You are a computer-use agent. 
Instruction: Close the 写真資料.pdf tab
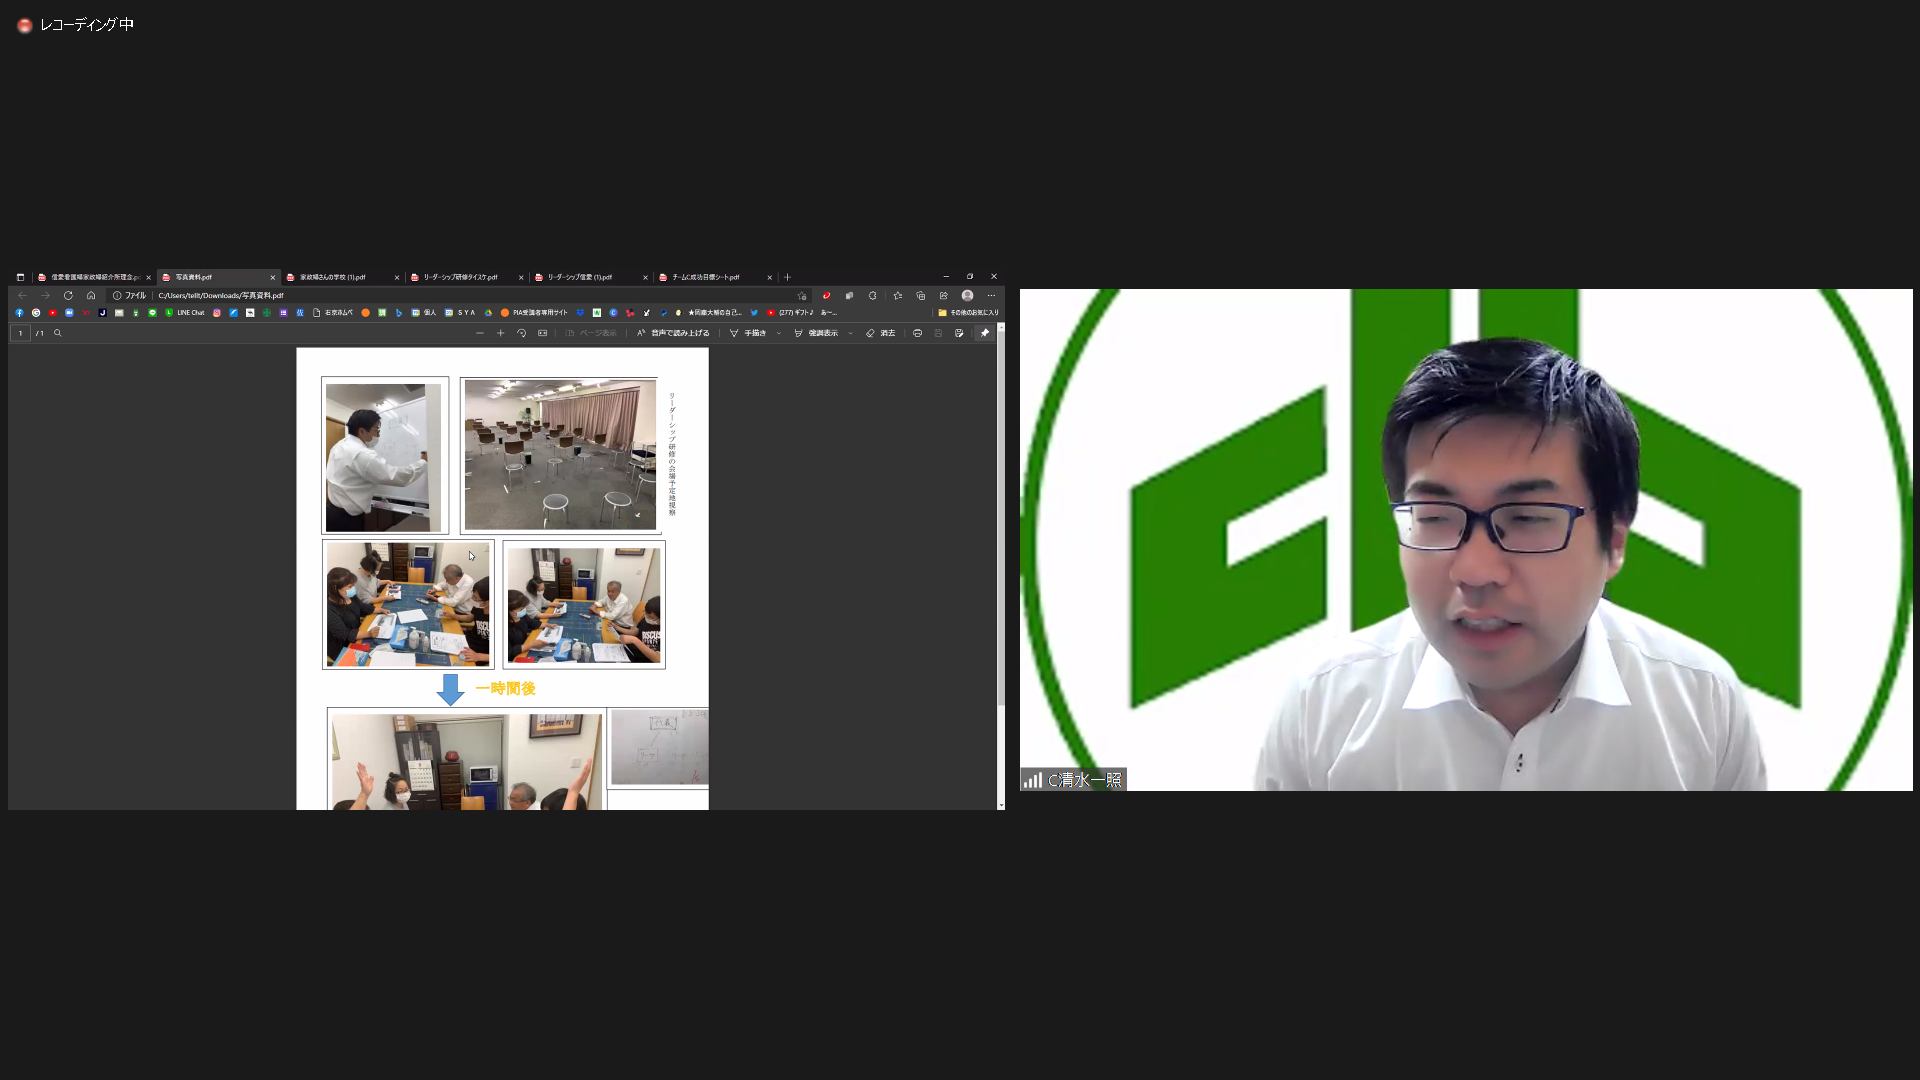(x=272, y=277)
